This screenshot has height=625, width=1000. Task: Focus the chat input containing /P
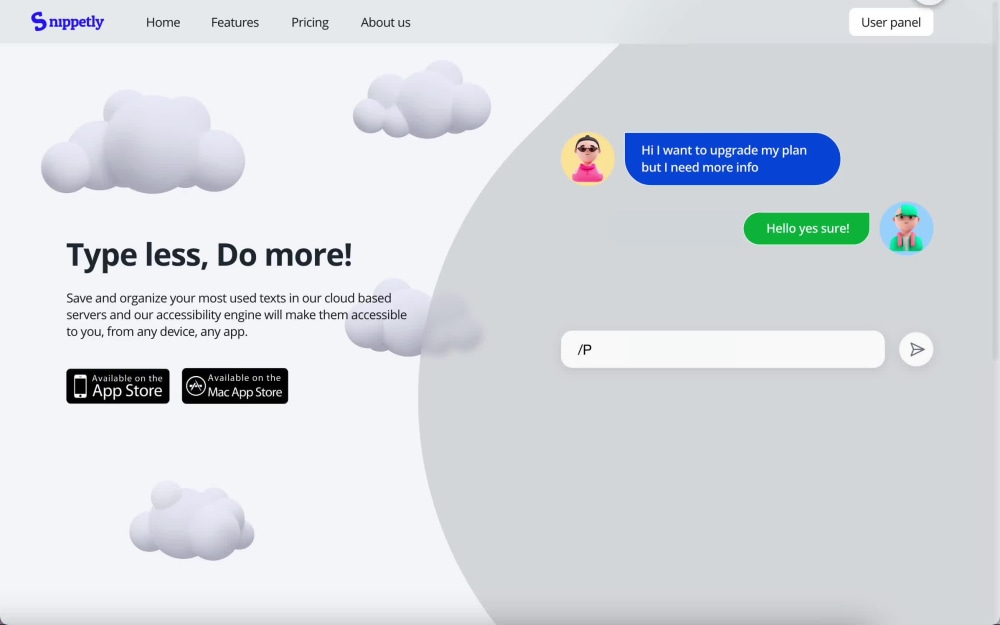722,349
